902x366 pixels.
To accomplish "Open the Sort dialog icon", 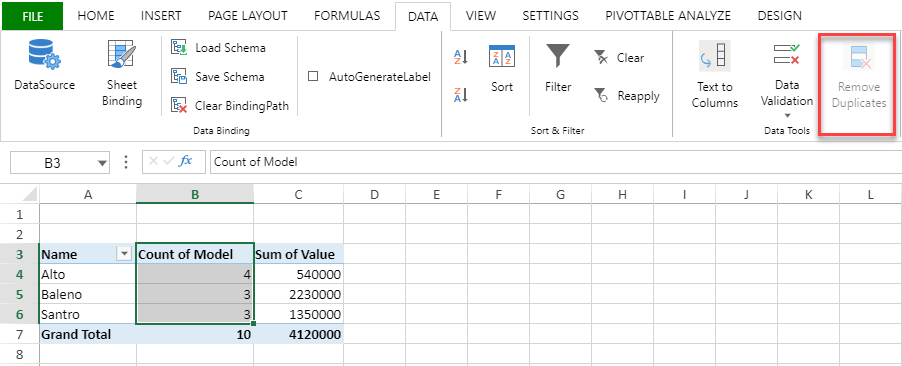I will pyautogui.click(x=502, y=56).
